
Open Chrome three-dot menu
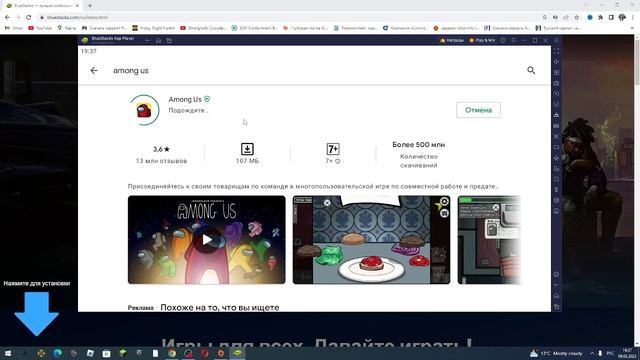click(633, 17)
